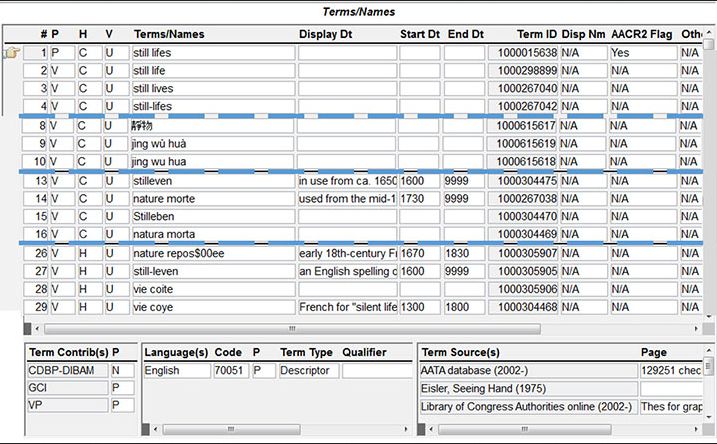
Task: Select the 'still life' term field
Action: [214, 71]
